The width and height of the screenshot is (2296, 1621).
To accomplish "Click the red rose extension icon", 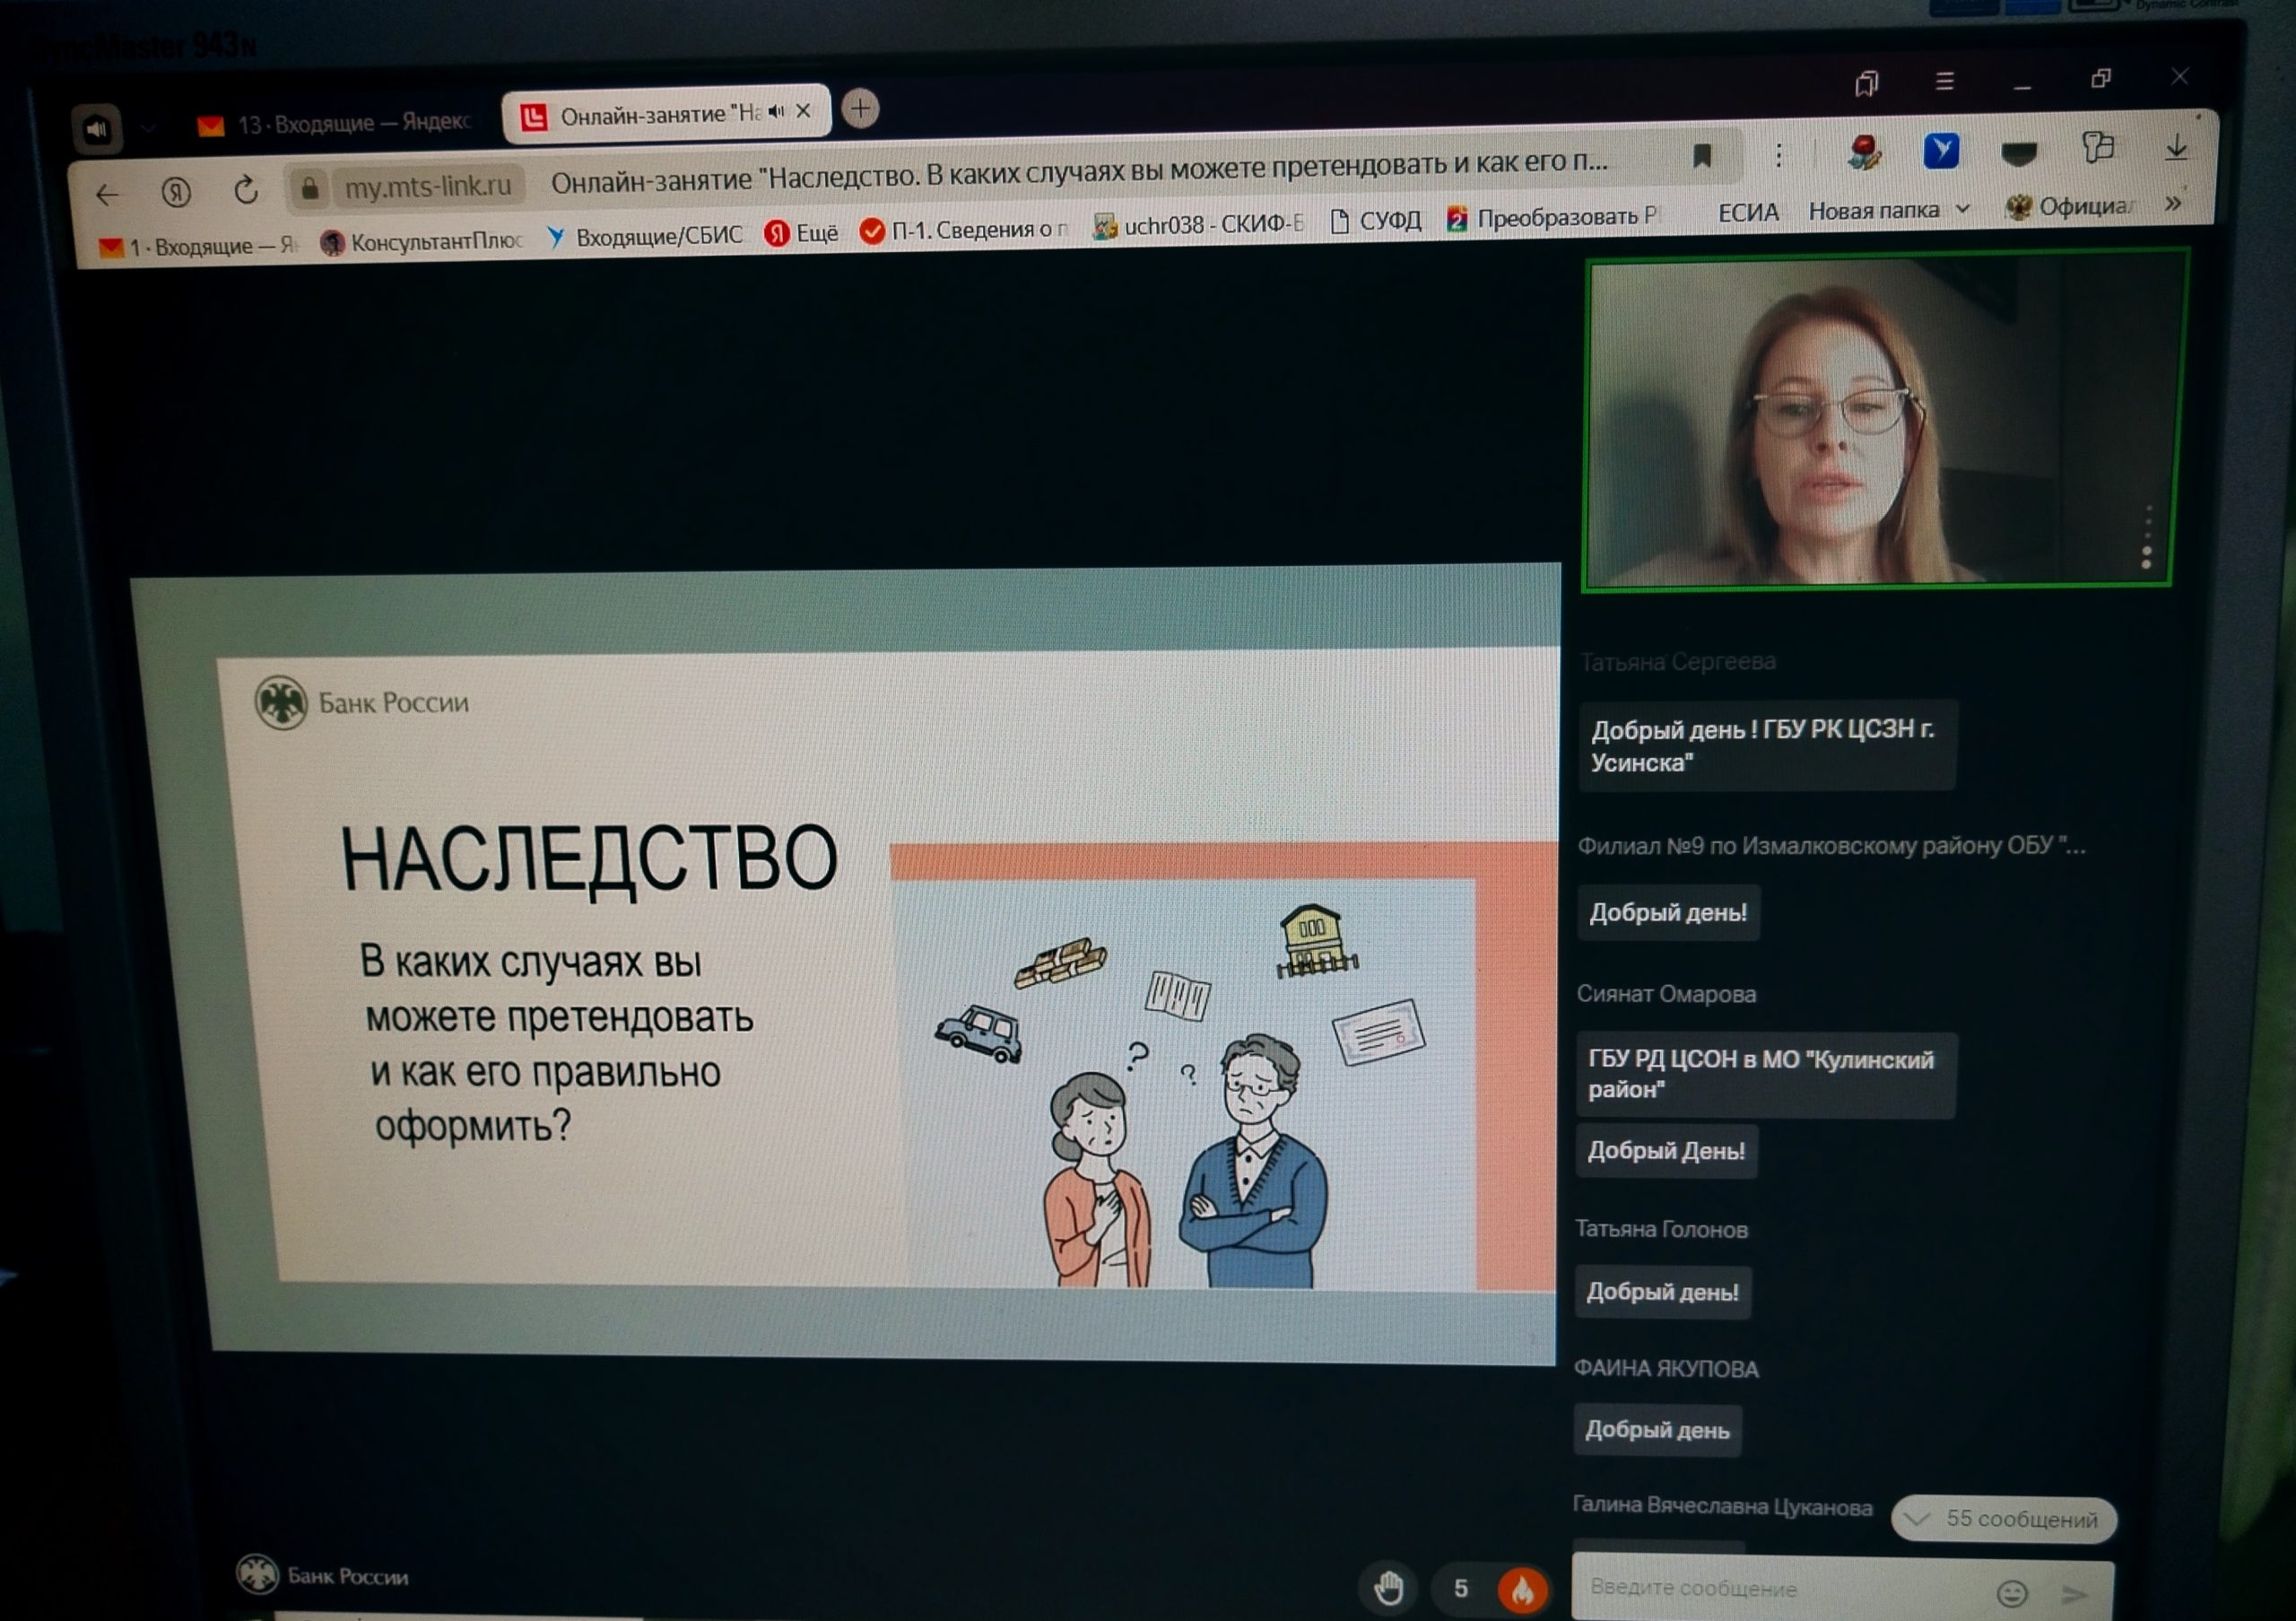I will pyautogui.click(x=1864, y=152).
